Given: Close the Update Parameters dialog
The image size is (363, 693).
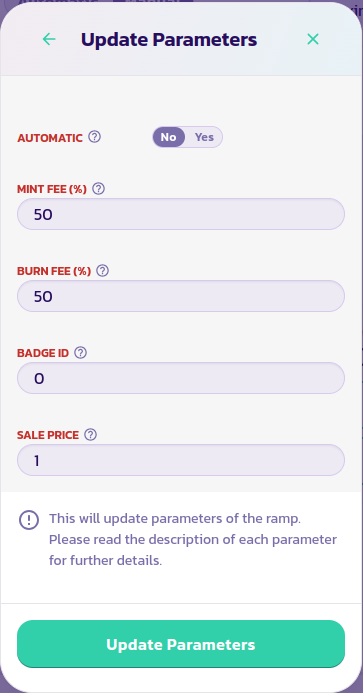Looking at the screenshot, I should (x=313, y=39).
